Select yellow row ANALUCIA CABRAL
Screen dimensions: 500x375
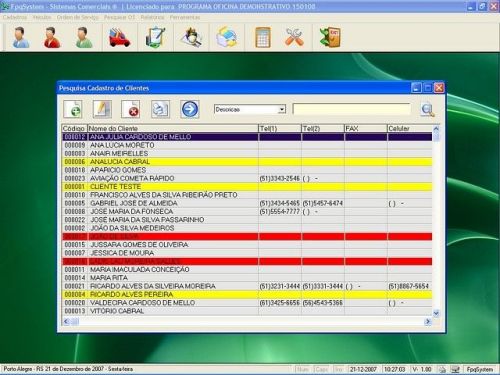[247, 162]
